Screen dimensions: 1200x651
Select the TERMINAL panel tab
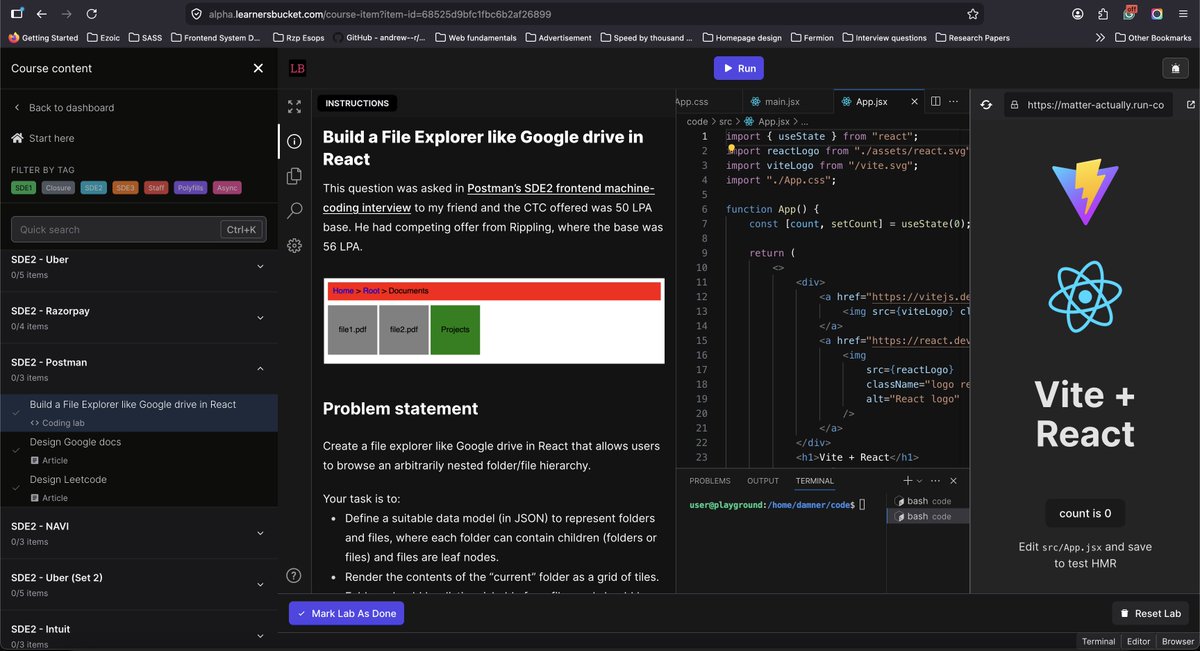(815, 481)
